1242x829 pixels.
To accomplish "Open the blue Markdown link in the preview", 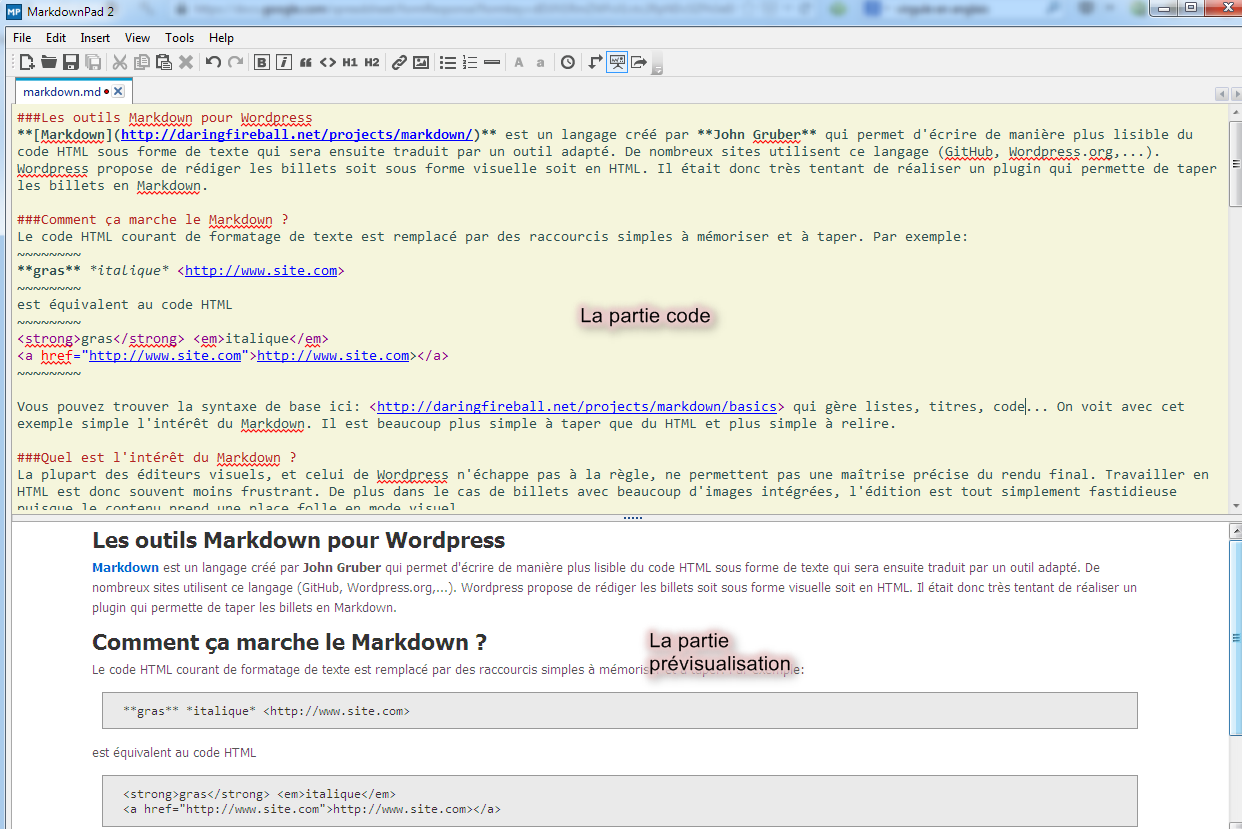I will [125, 568].
